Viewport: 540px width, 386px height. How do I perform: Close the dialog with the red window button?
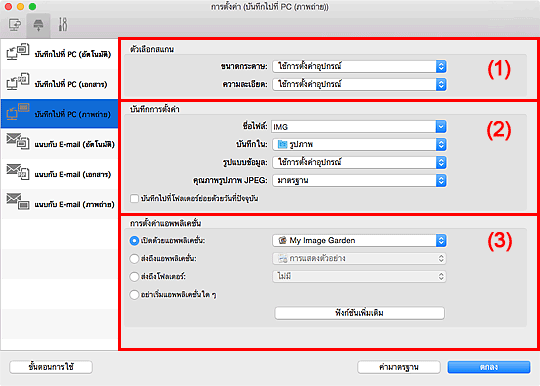coord(9,7)
